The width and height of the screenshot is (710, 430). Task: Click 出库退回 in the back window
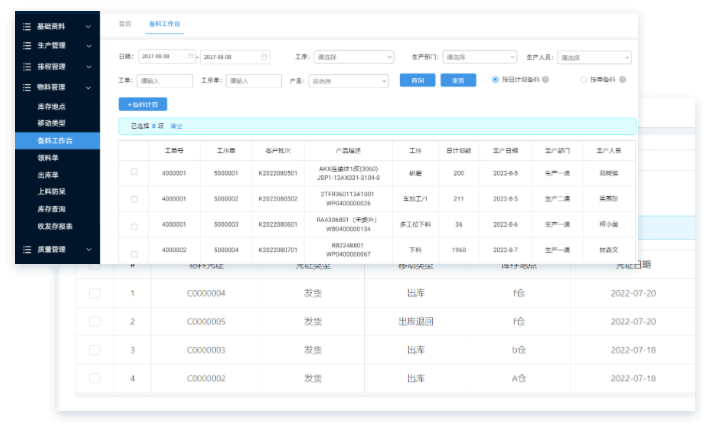coord(416,321)
